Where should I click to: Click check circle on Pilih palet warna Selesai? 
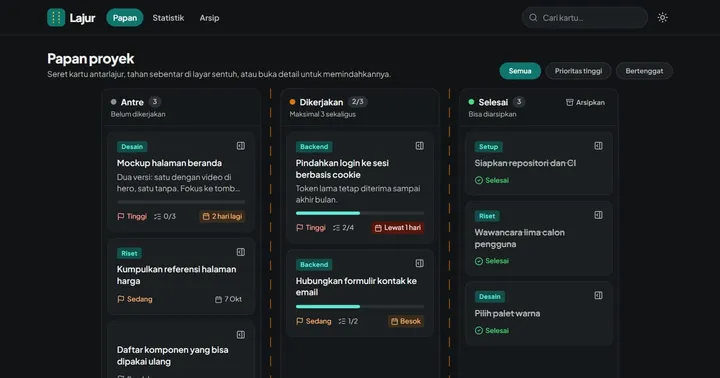(x=479, y=331)
